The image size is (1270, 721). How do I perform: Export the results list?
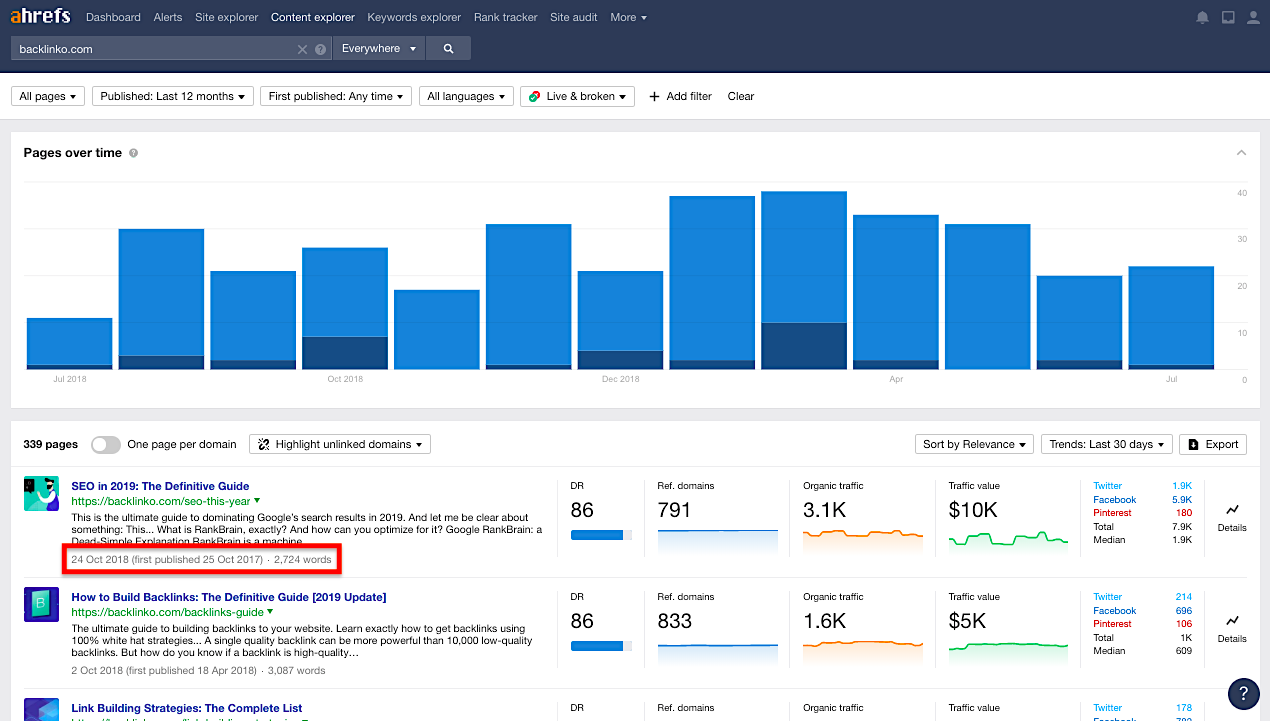point(1213,444)
